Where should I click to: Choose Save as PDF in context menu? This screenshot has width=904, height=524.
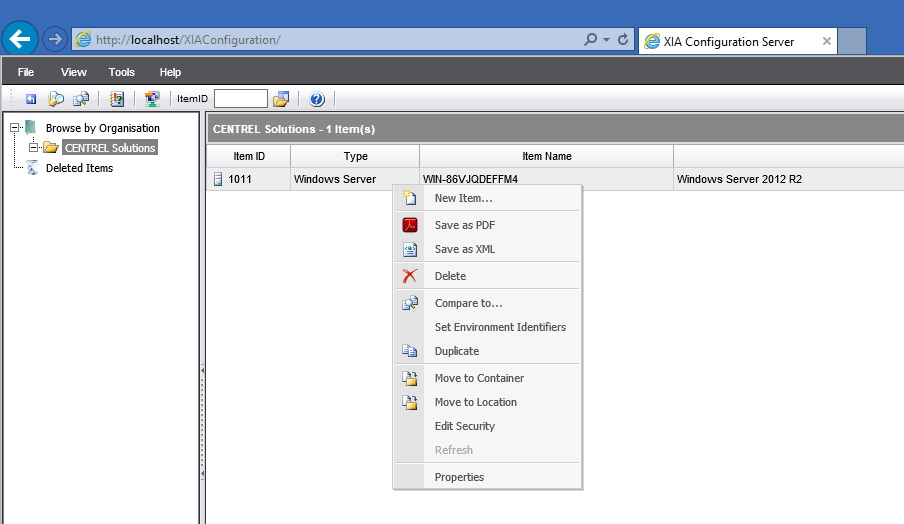487,225
